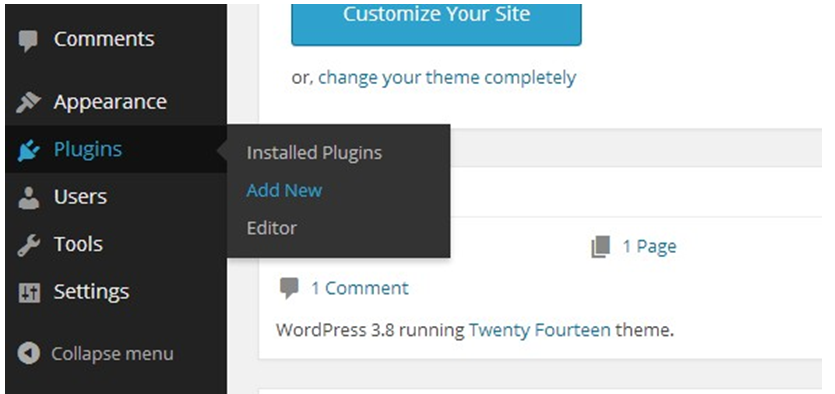Click the pages icon beside 1 Page

click(600, 247)
